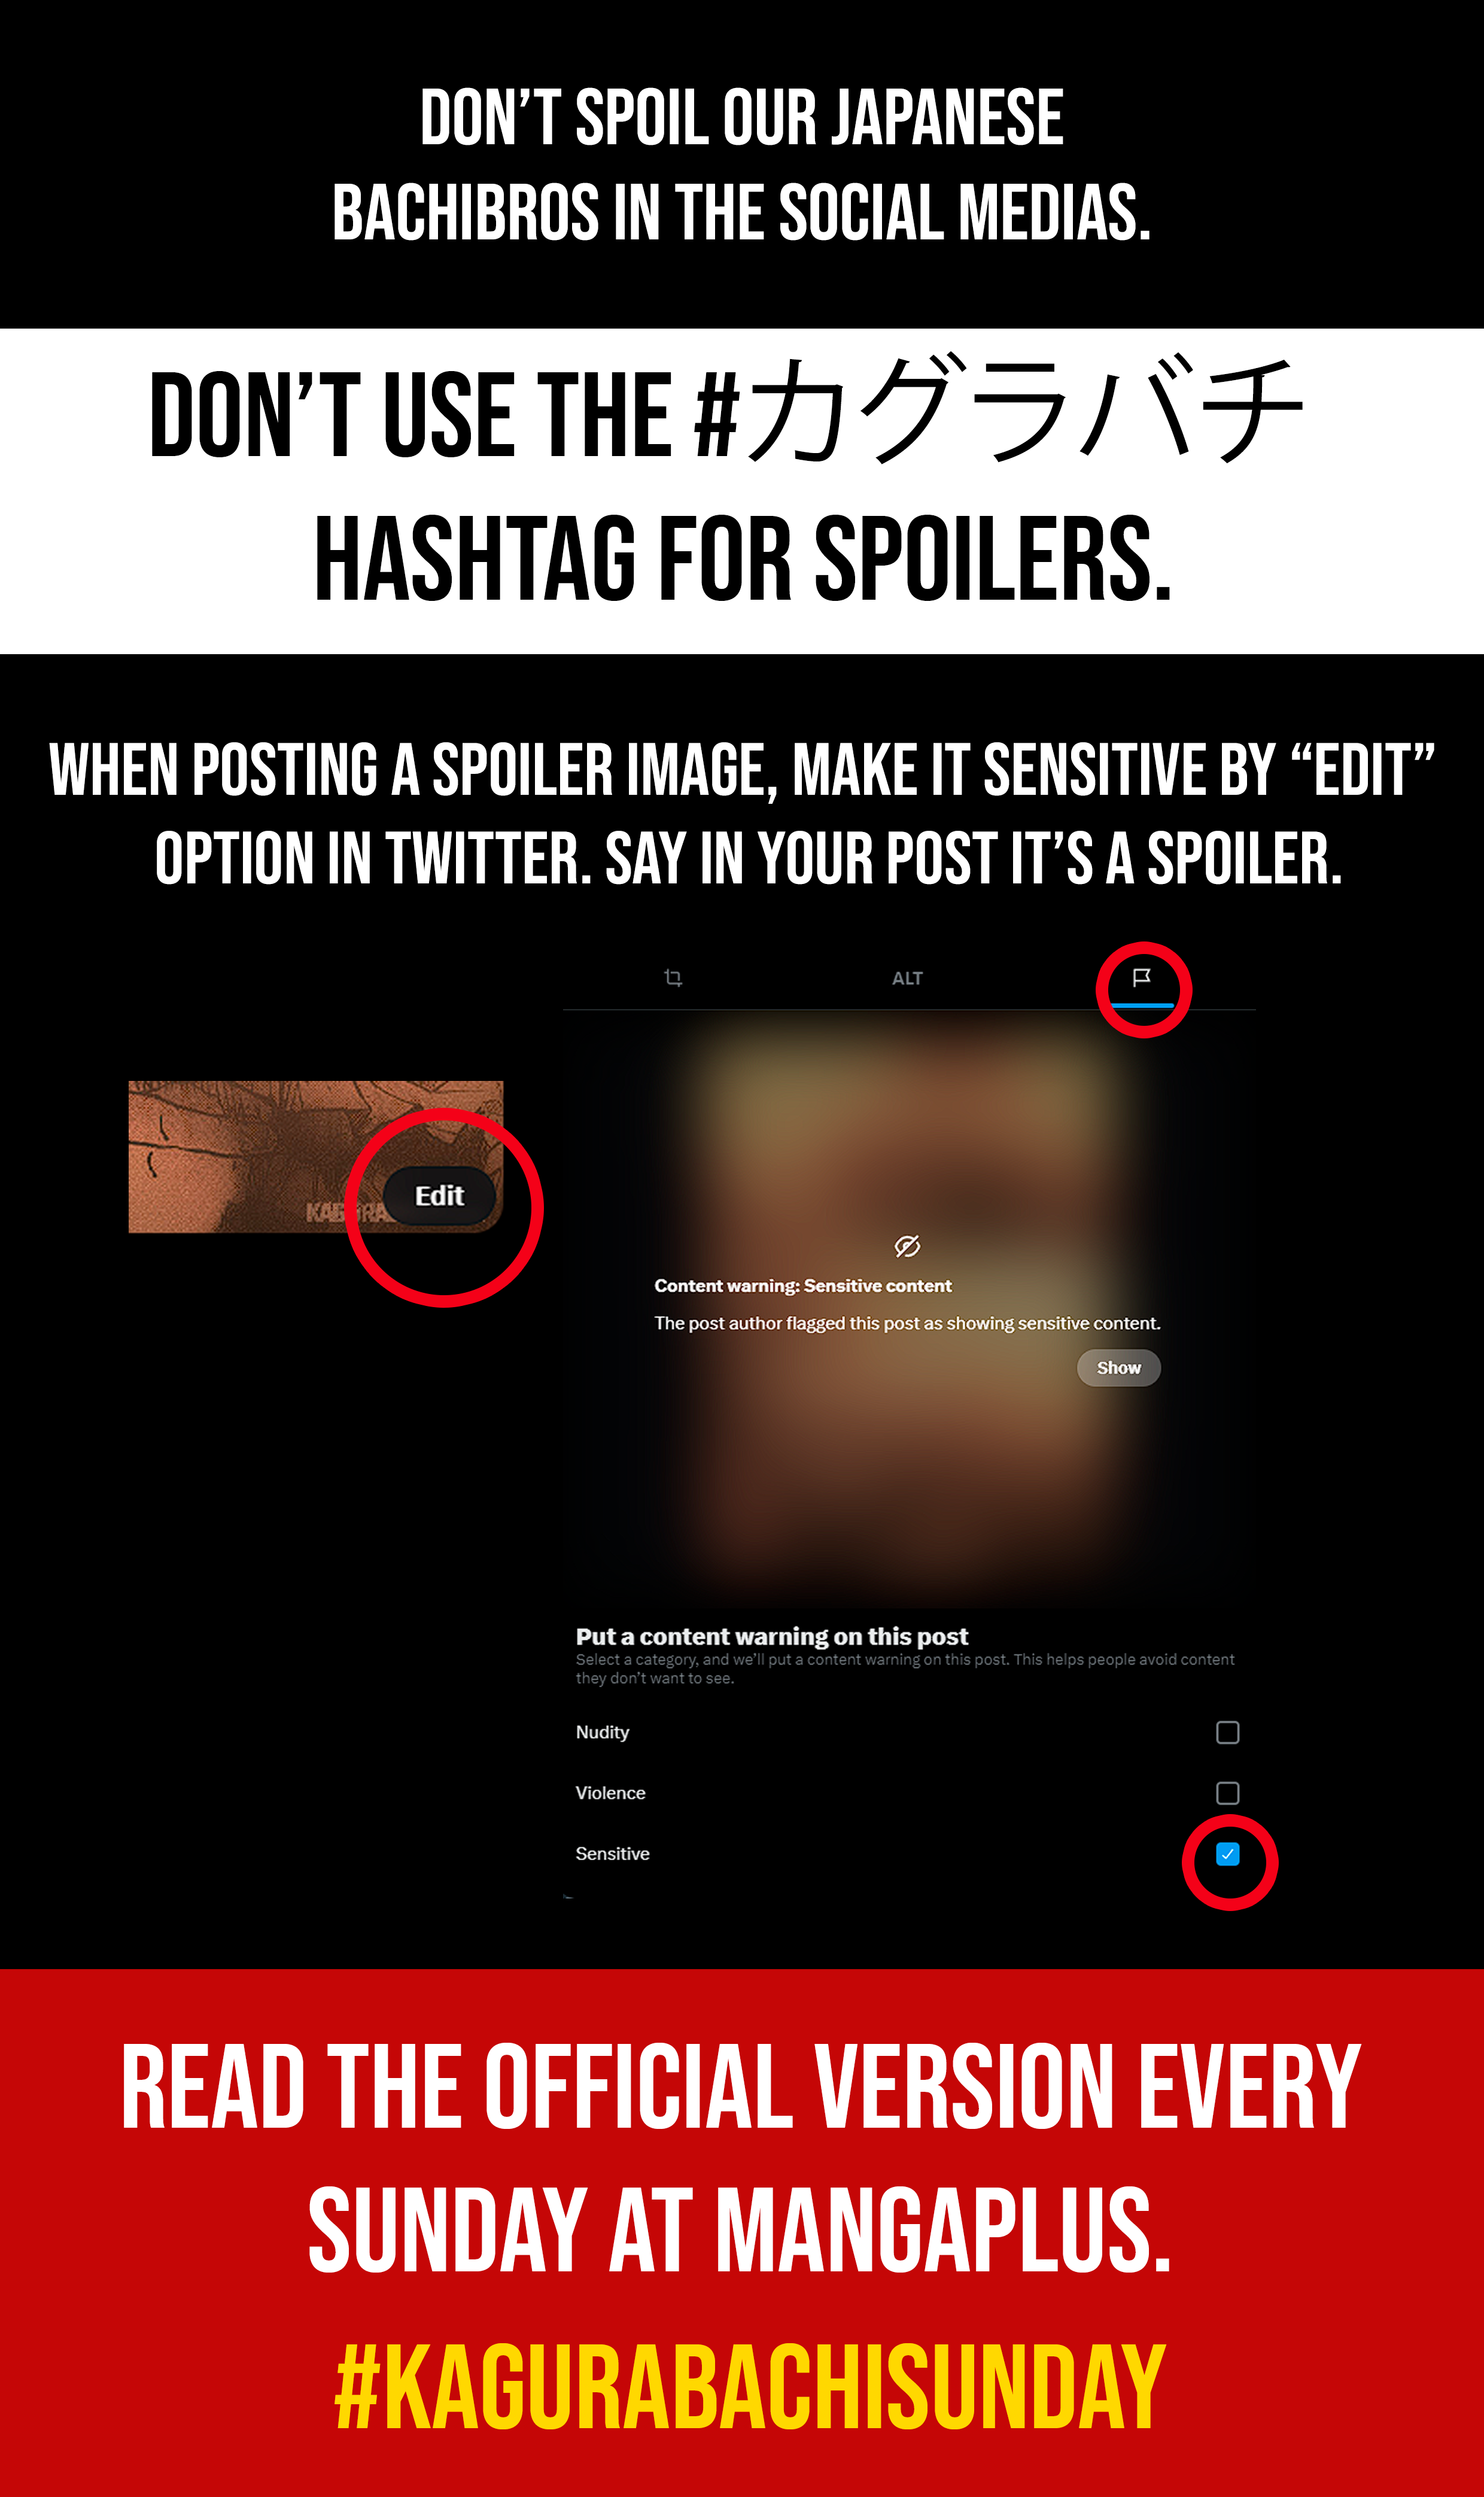1484x2497 pixels.
Task: Click the 'Read the official version' banner
Action: click(x=742, y=2232)
